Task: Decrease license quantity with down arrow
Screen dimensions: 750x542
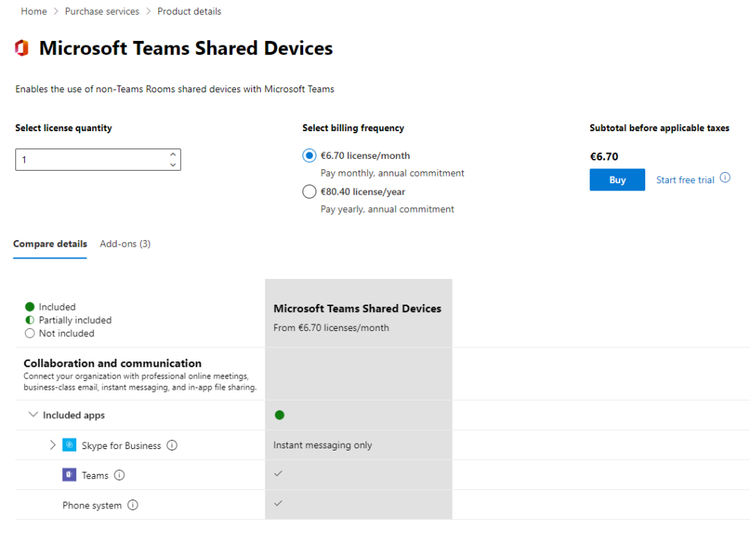Action: (x=173, y=164)
